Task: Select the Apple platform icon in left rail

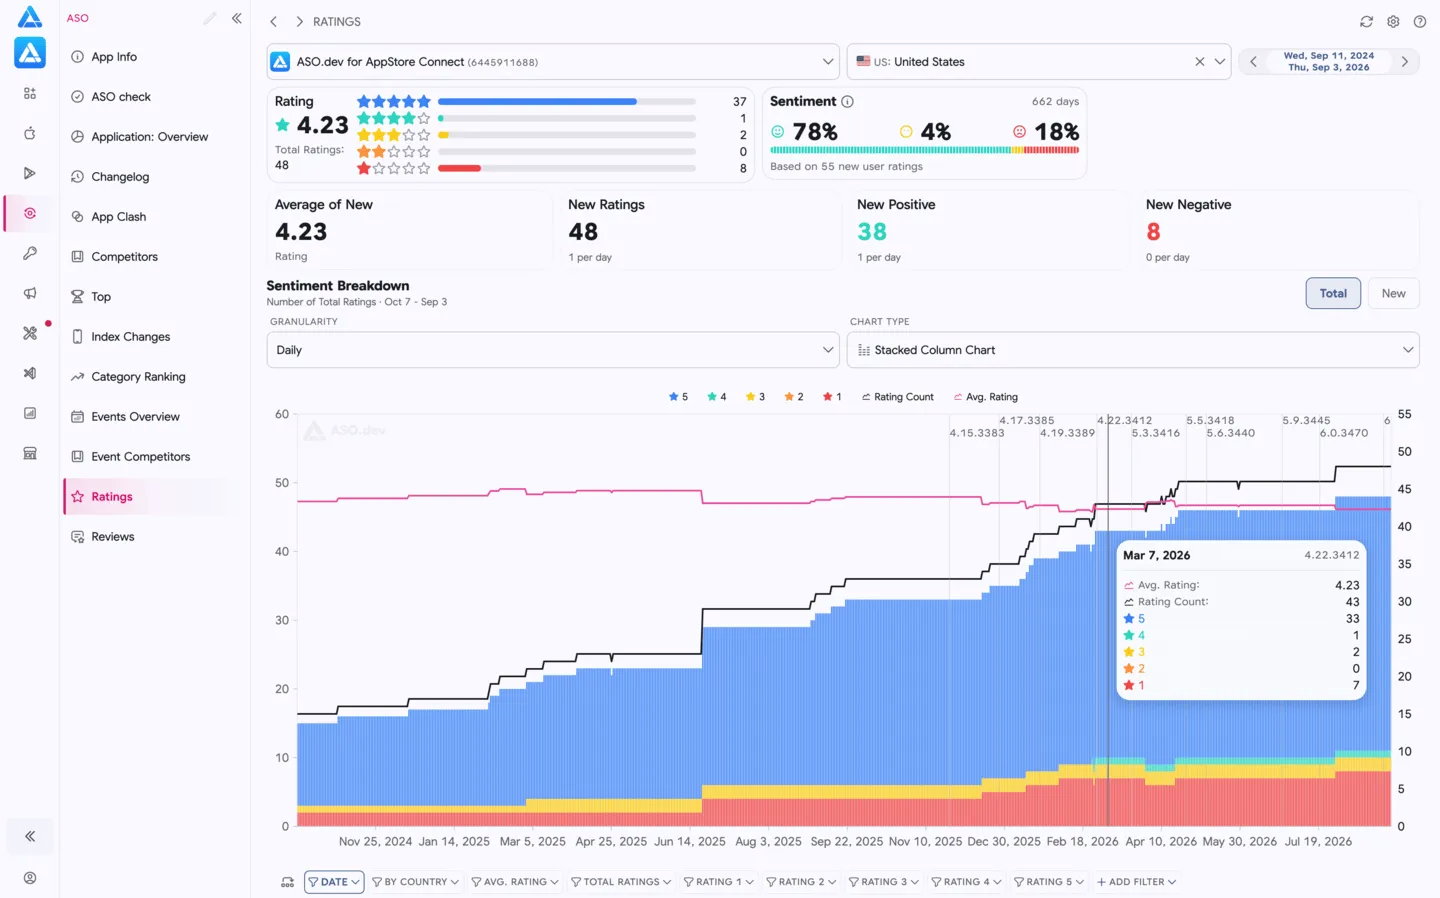Action: point(30,133)
